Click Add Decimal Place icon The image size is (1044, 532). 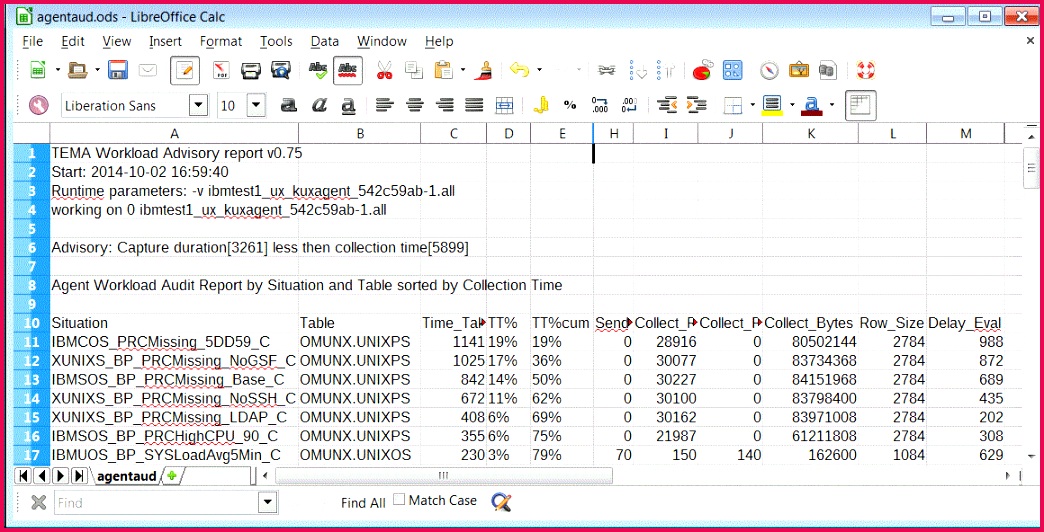coord(600,105)
